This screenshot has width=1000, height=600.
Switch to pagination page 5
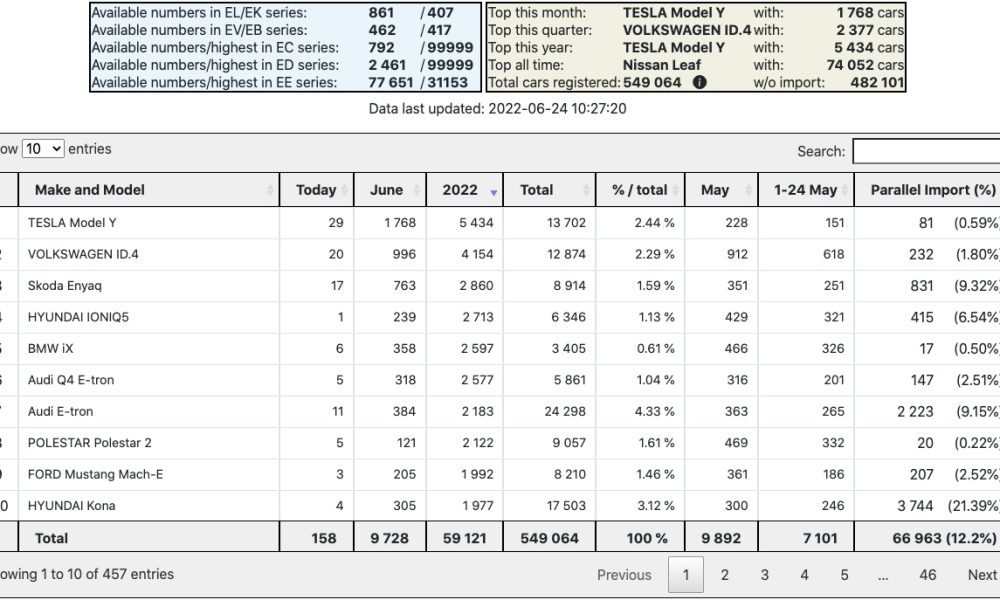point(844,574)
